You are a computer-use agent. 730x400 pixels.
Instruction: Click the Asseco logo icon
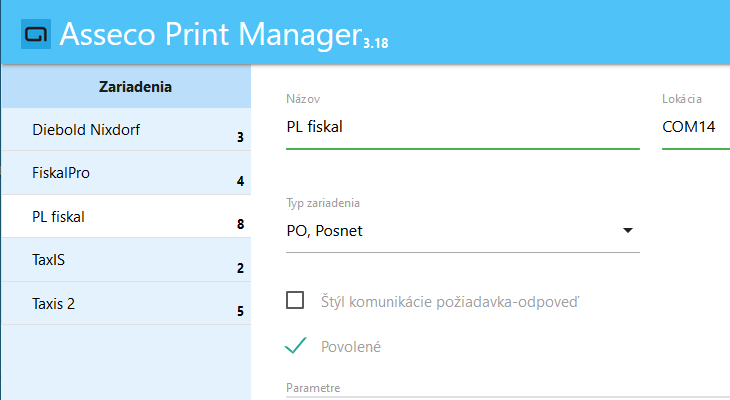[36, 34]
